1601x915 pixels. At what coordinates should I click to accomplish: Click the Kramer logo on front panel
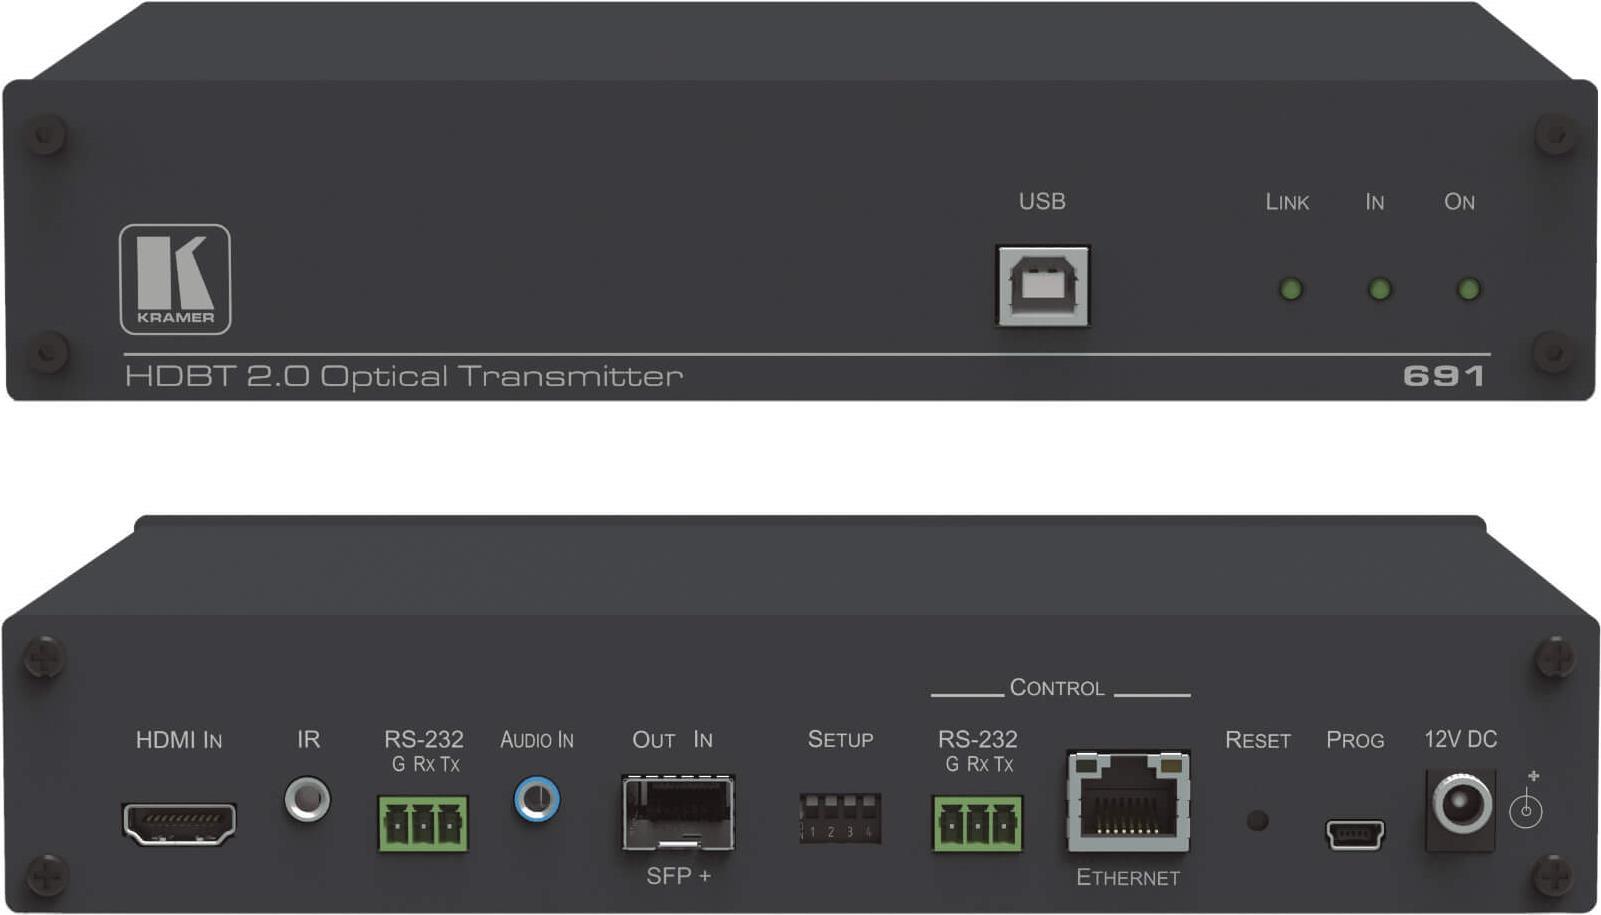click(175, 279)
